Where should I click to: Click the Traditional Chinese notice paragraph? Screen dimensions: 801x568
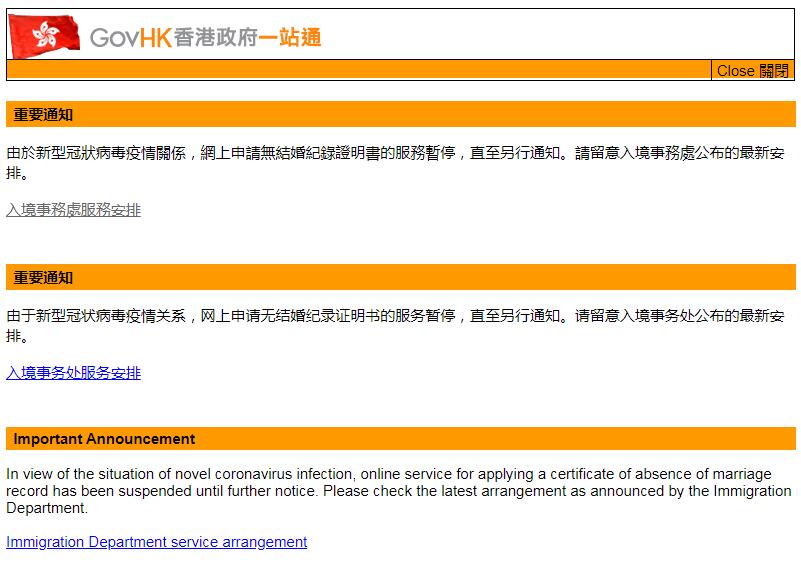coord(398,163)
